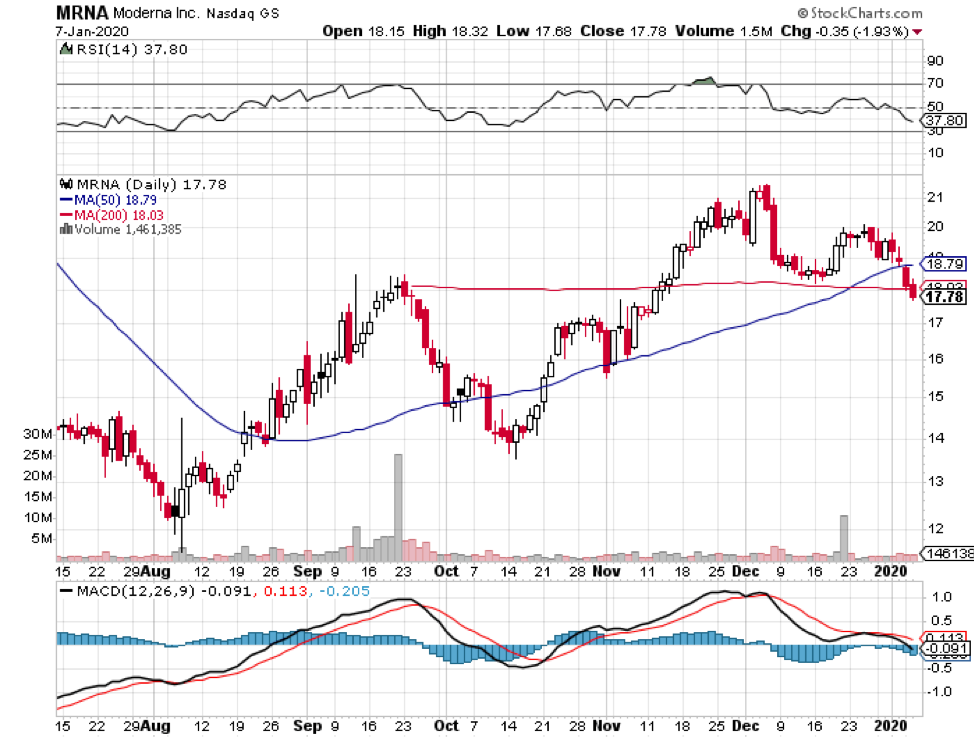Click the tall December volume spike bar
This screenshot has width=974, height=737.
pos(844,537)
